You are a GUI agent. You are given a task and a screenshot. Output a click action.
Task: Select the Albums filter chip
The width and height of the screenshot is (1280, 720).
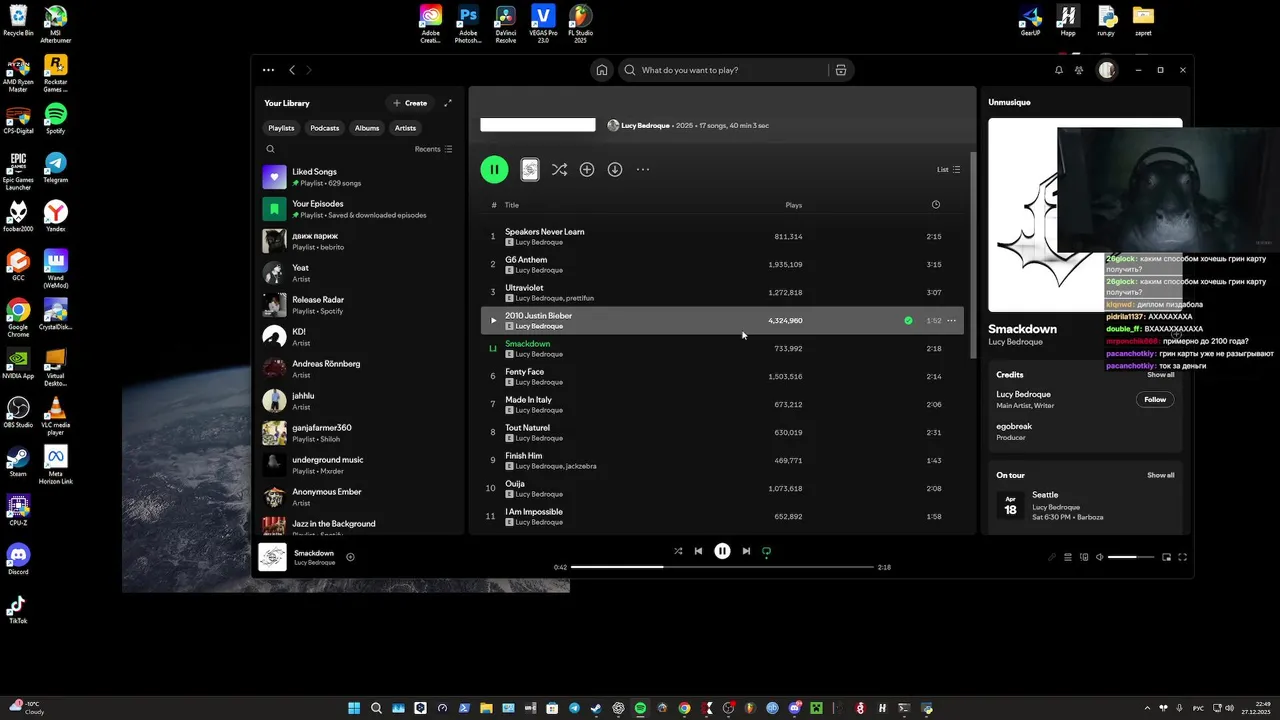click(x=367, y=128)
